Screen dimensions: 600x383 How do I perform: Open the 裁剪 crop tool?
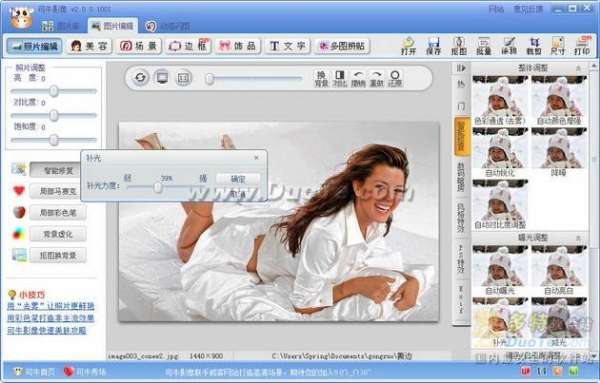pyautogui.click(x=534, y=46)
